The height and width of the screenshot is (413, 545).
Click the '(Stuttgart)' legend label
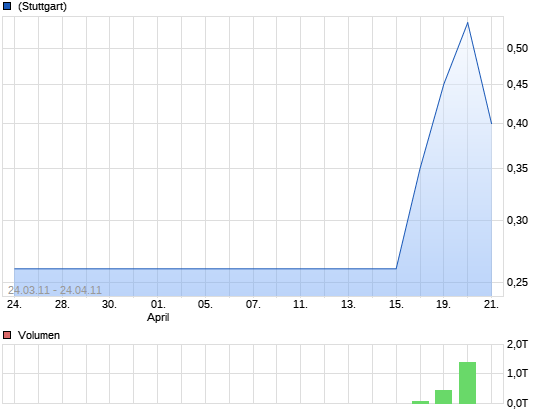point(42,7)
